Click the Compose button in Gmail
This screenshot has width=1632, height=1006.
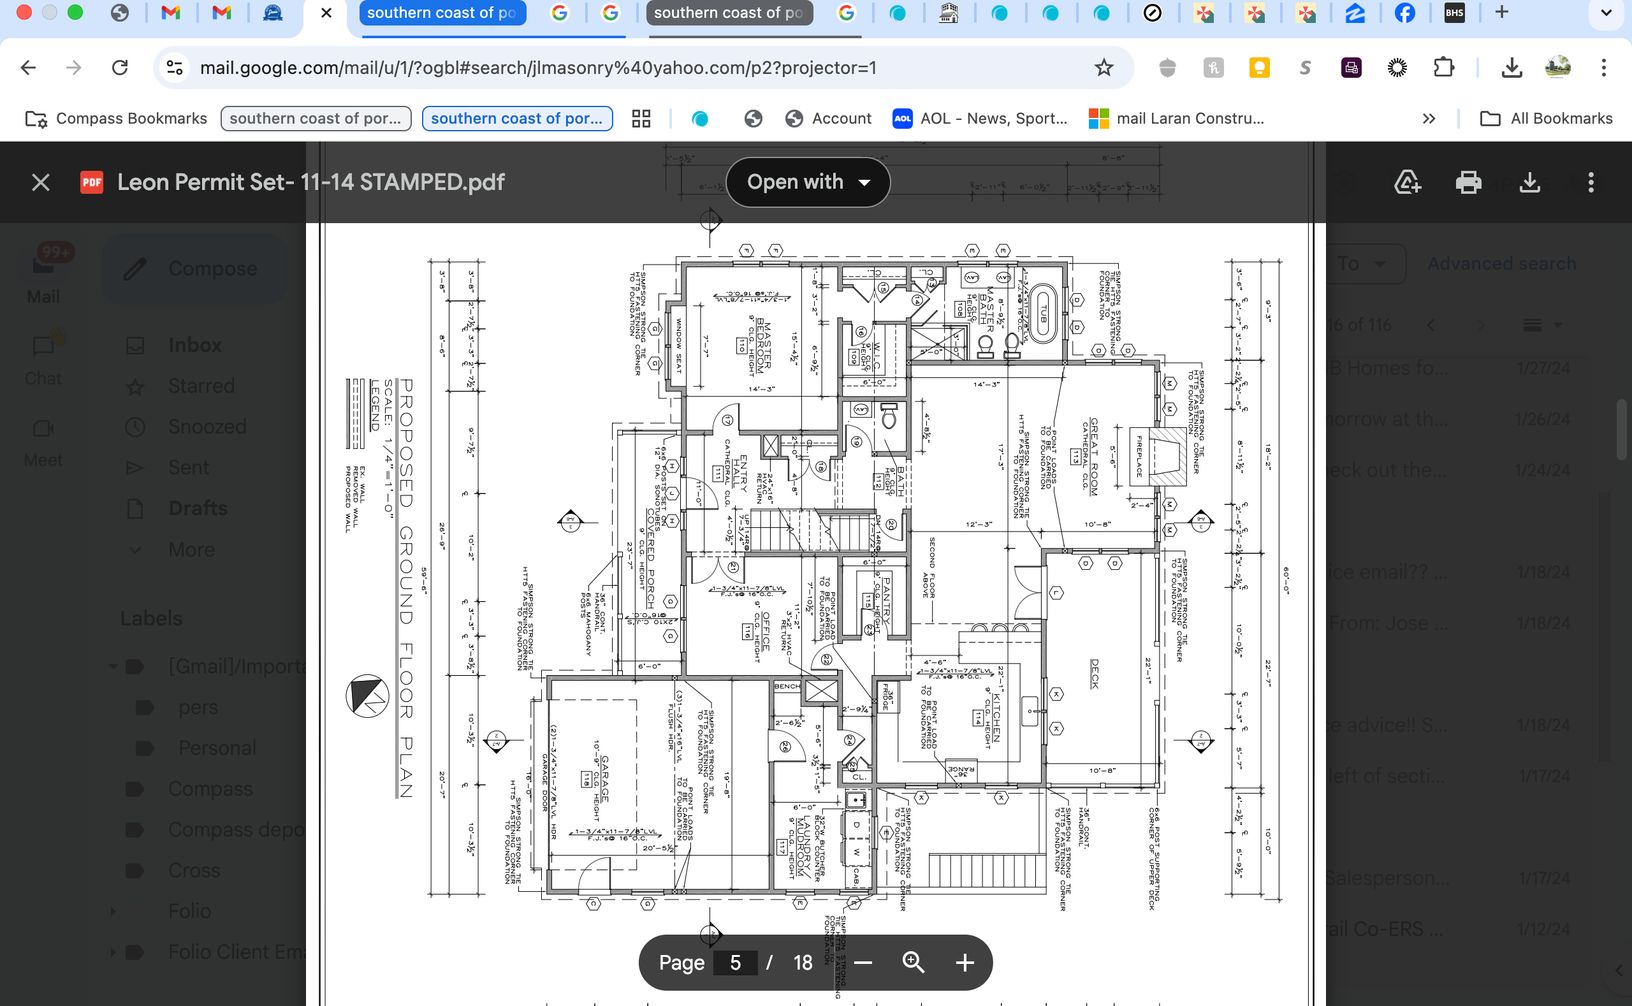[x=195, y=268]
